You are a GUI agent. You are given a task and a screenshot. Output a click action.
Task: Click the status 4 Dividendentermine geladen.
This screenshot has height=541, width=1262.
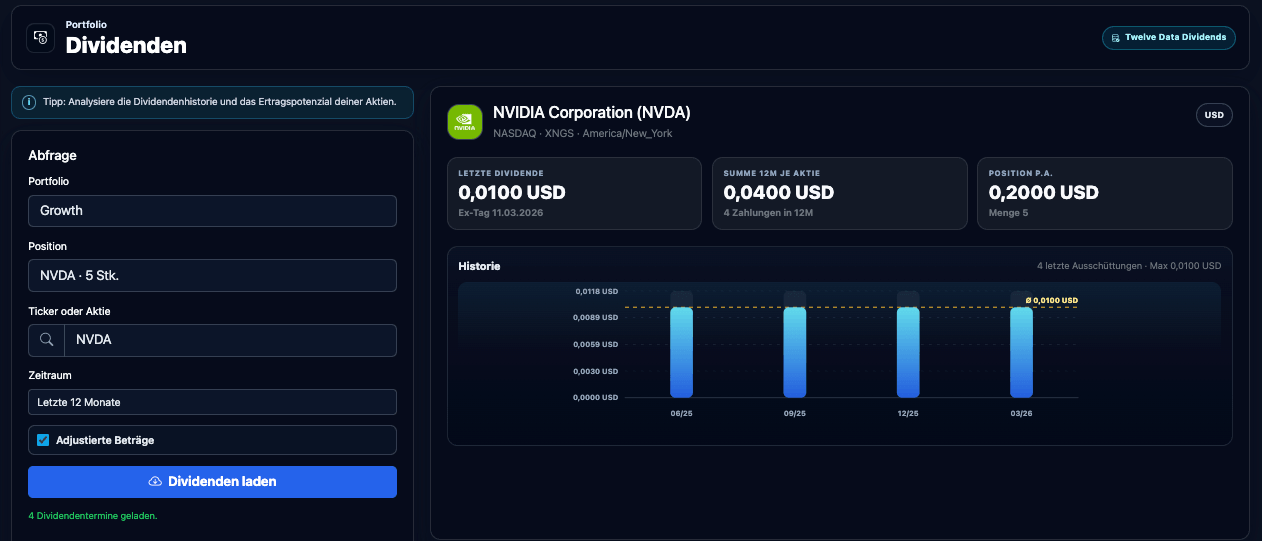[x=93, y=516]
